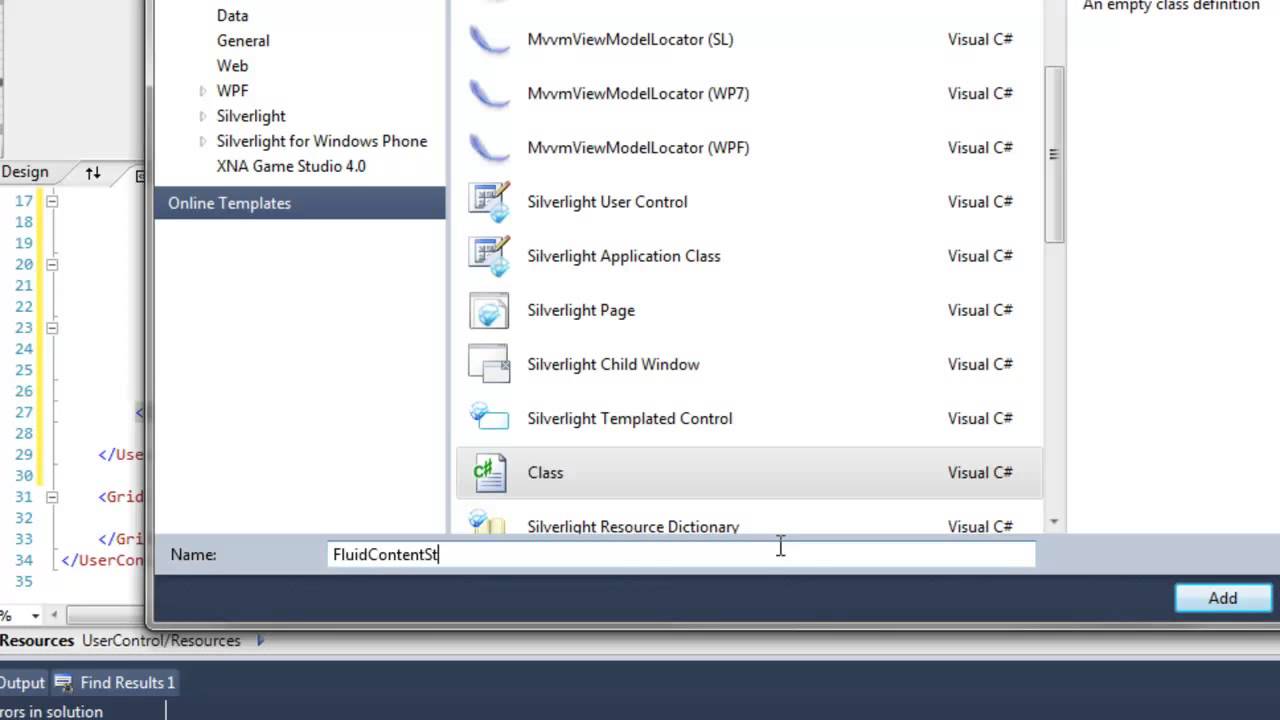Open the Find Results 1 tab
Viewport: 1280px width, 720px height.
coord(115,683)
